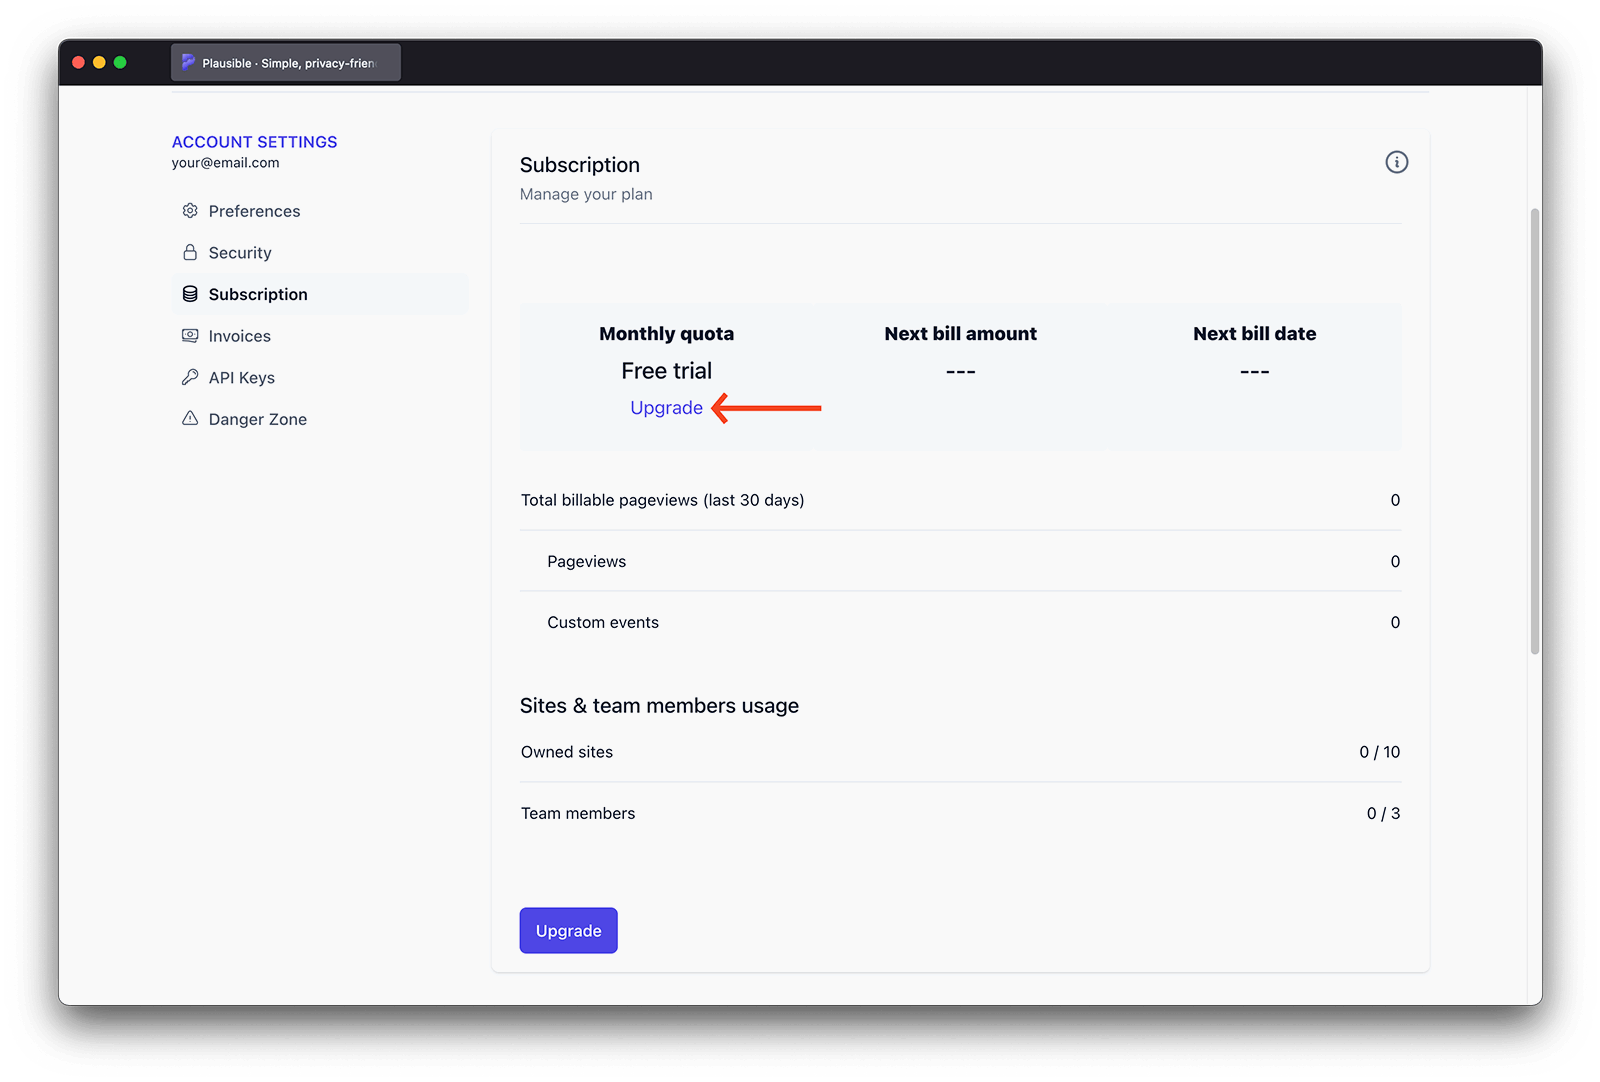Open the subscription info tooltip icon
The image size is (1600, 1082).
point(1397,162)
